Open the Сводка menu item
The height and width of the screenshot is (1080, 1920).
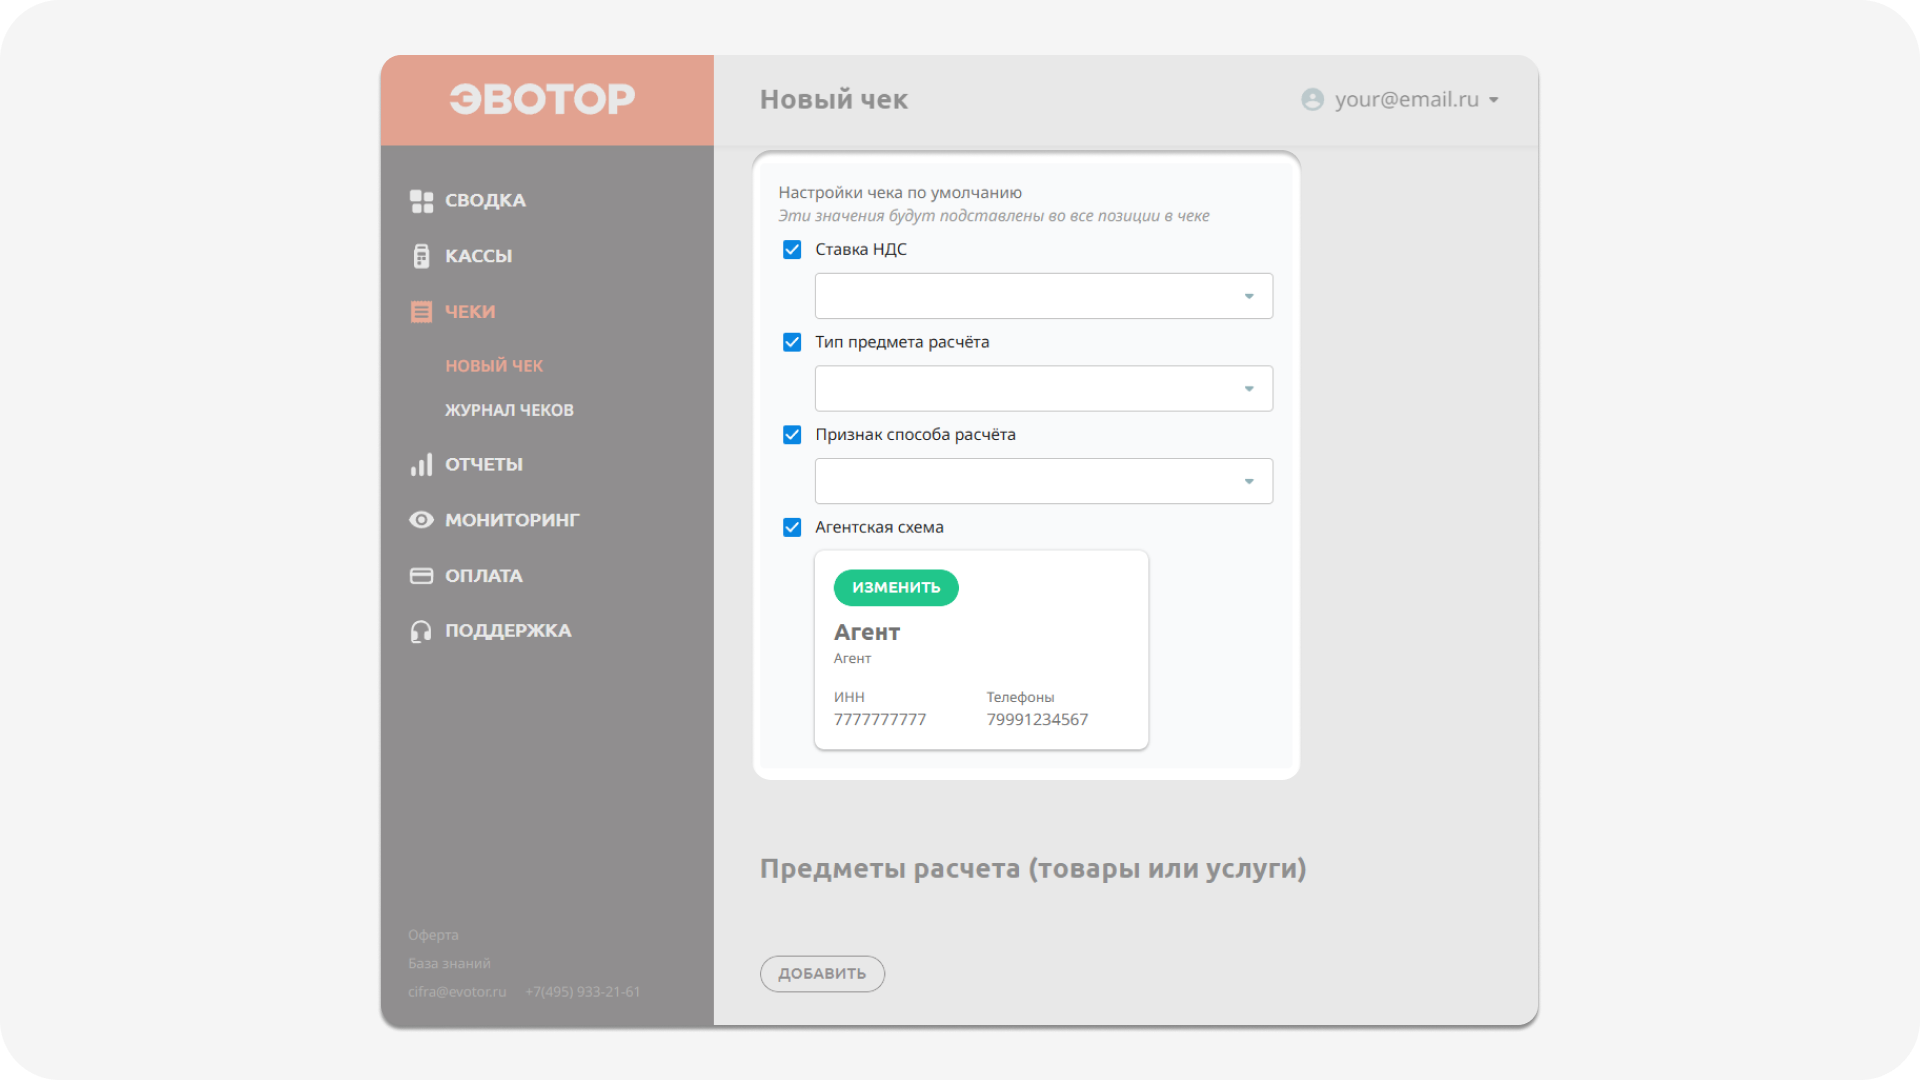click(x=485, y=201)
